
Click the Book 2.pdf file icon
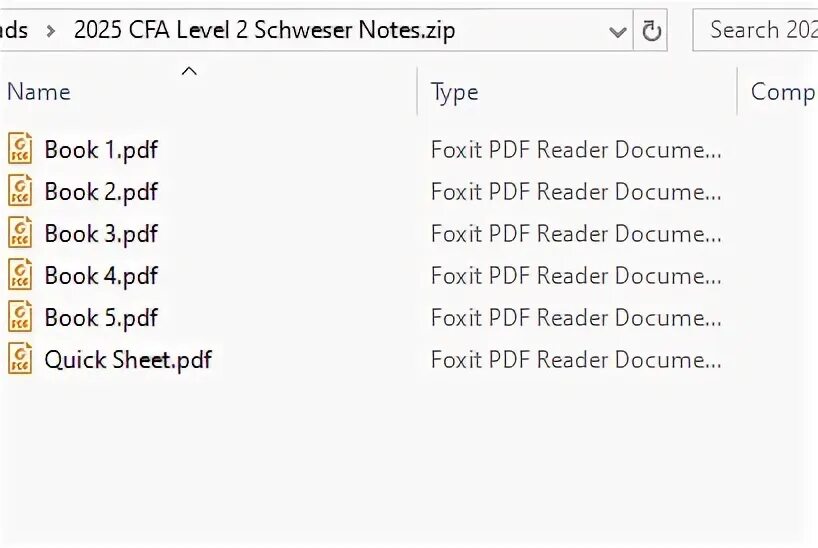point(20,191)
